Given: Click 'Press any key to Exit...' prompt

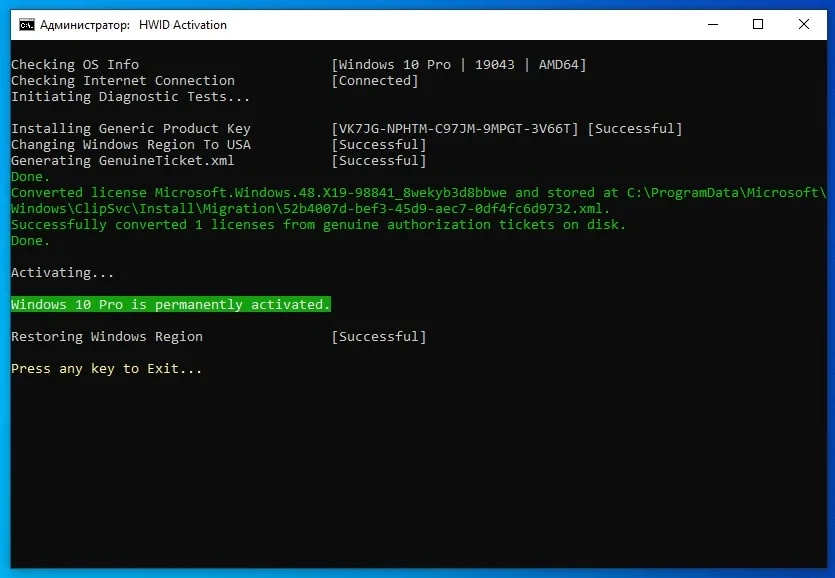Looking at the screenshot, I should [107, 368].
